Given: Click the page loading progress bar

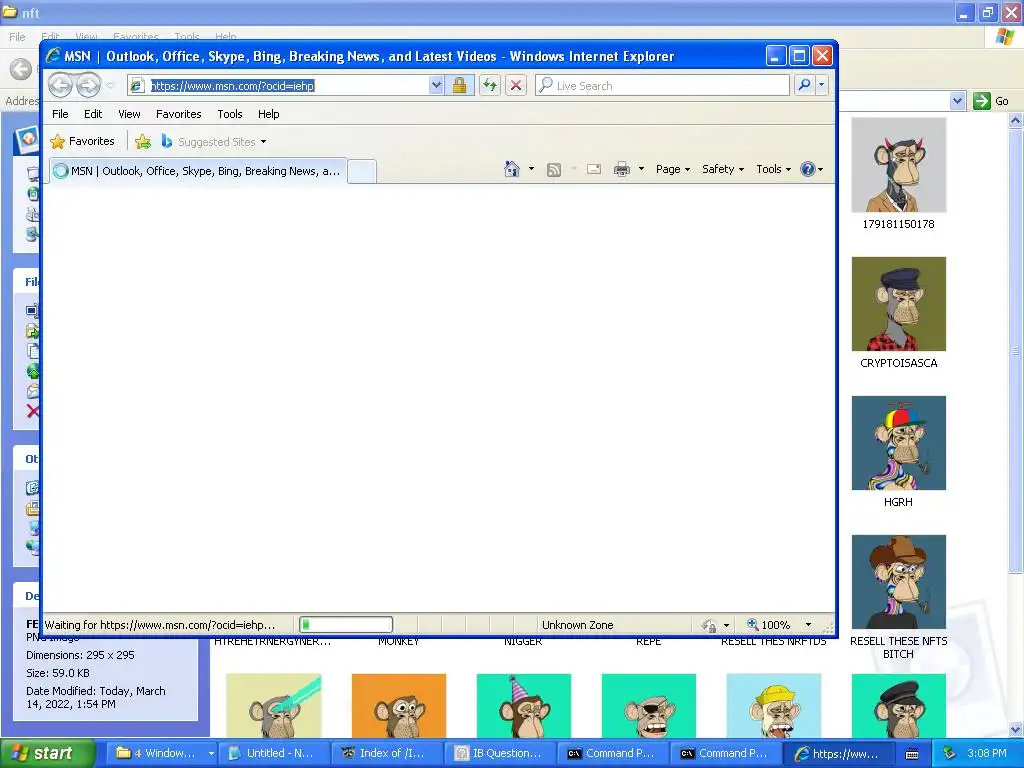Looking at the screenshot, I should pos(346,624).
